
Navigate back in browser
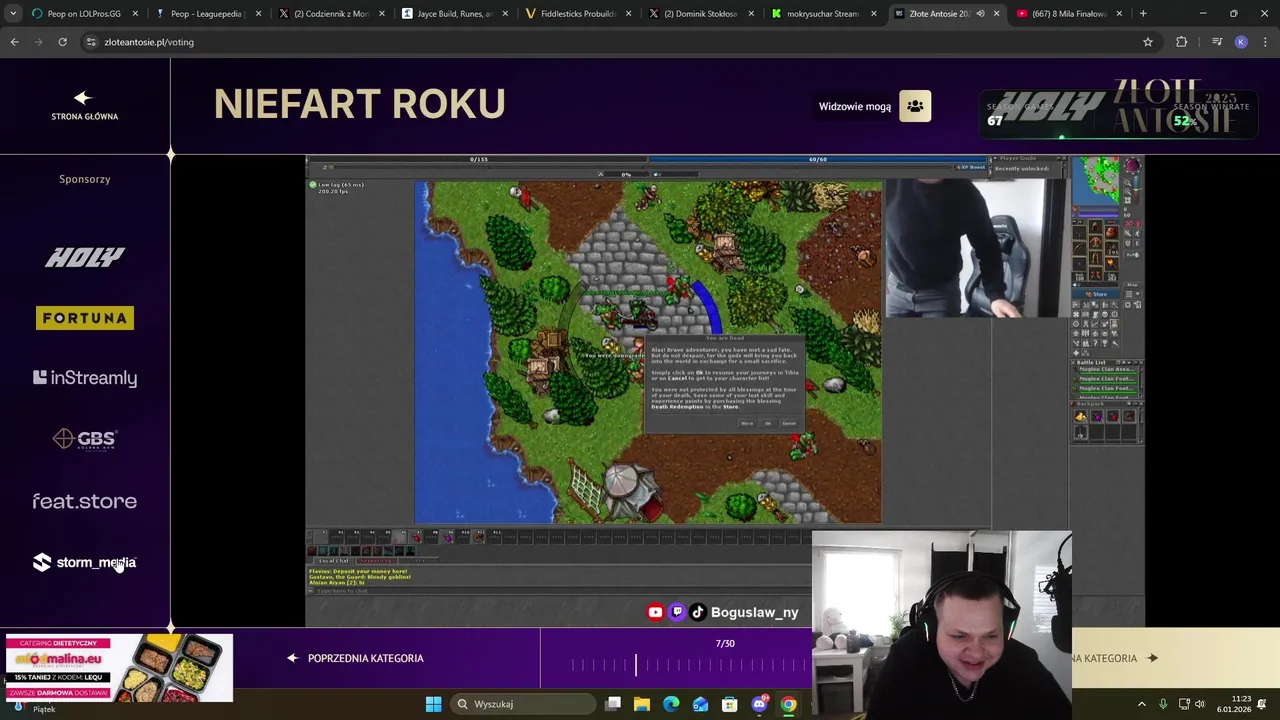pos(14,42)
